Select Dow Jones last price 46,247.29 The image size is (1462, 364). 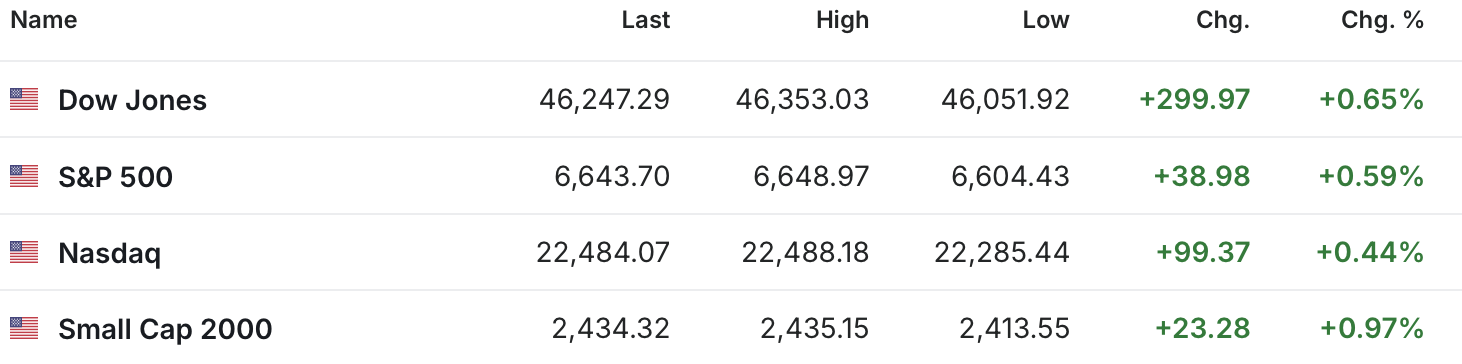coord(604,99)
